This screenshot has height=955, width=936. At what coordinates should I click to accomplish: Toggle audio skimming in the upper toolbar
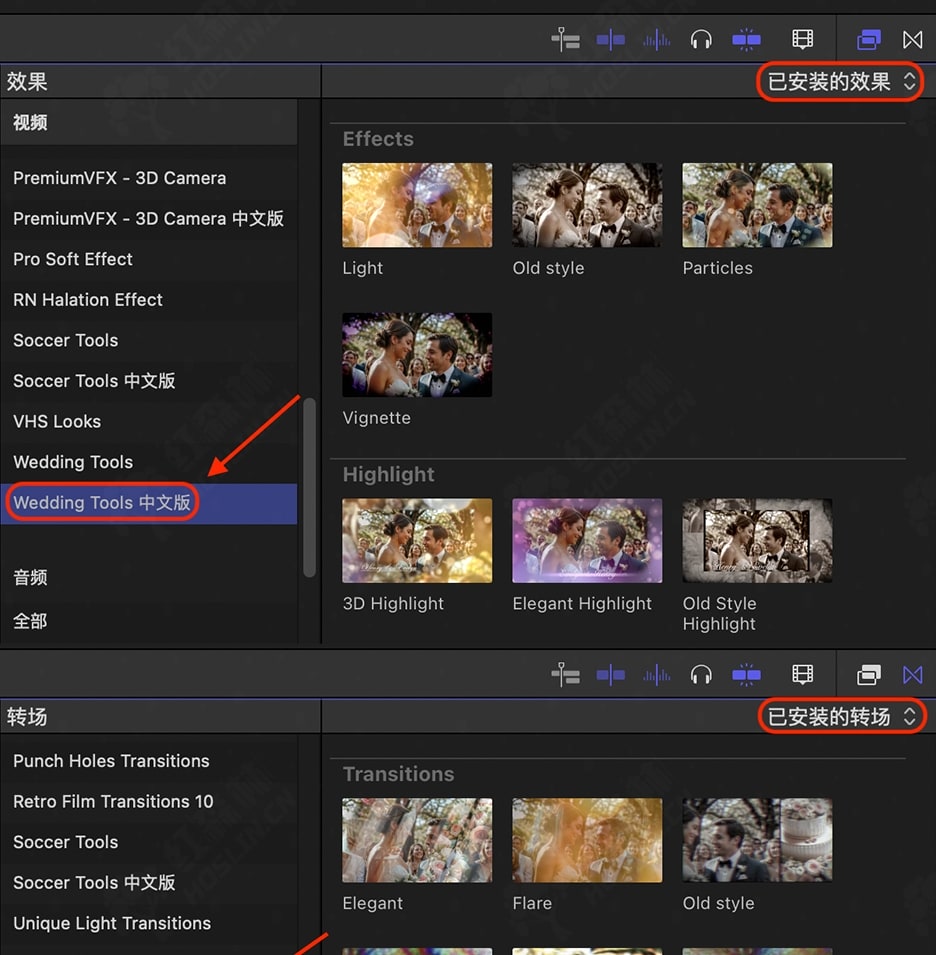(x=656, y=40)
